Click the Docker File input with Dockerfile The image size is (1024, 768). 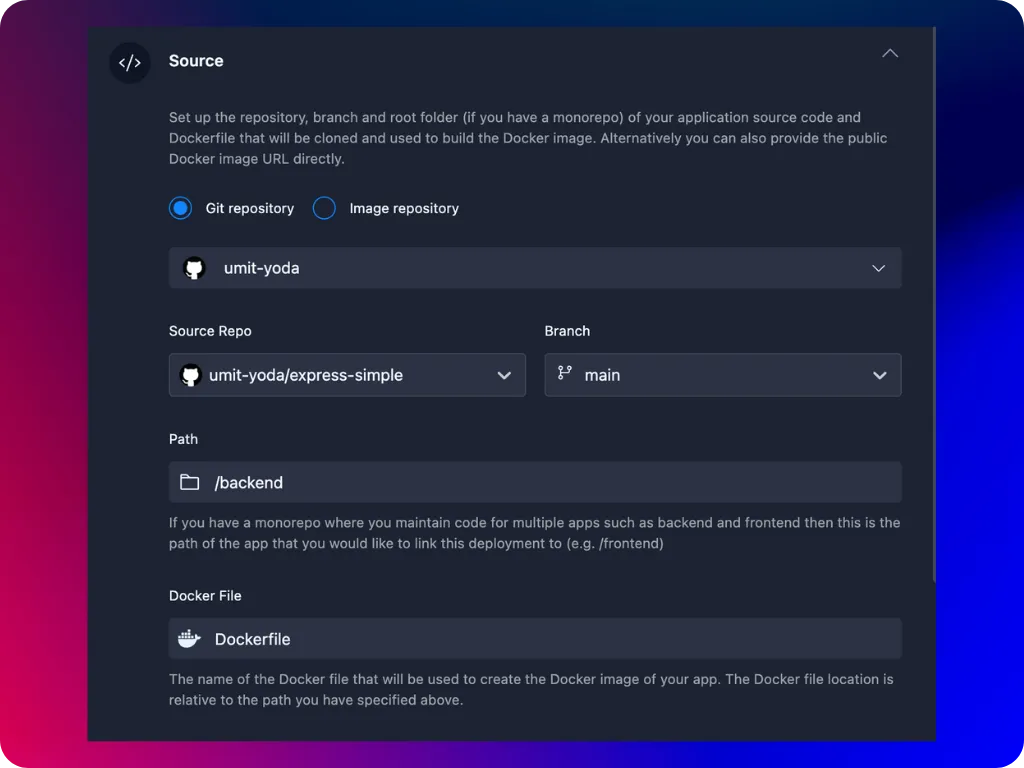535,639
